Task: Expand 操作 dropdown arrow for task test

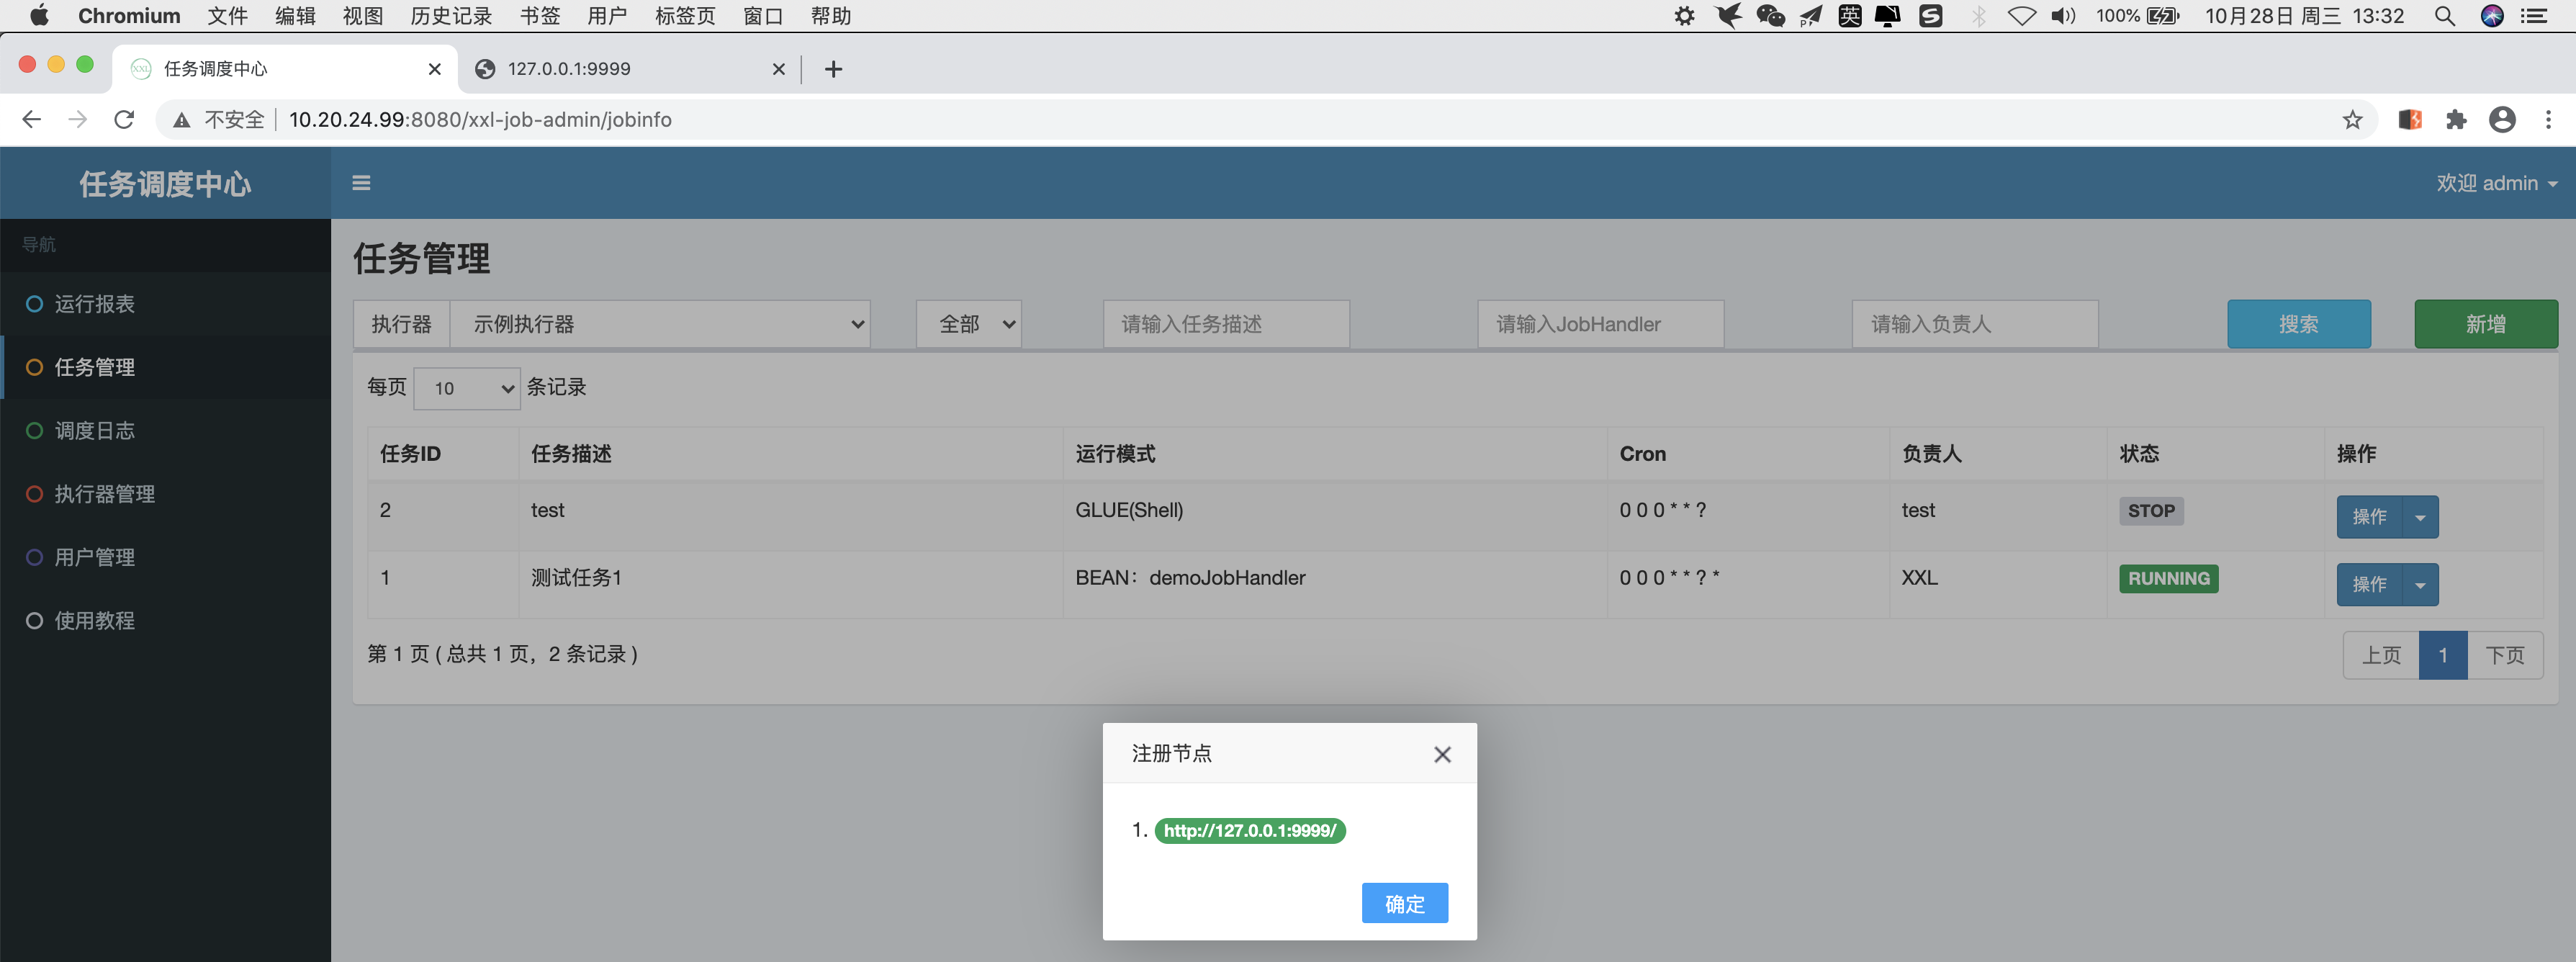Action: (2420, 517)
